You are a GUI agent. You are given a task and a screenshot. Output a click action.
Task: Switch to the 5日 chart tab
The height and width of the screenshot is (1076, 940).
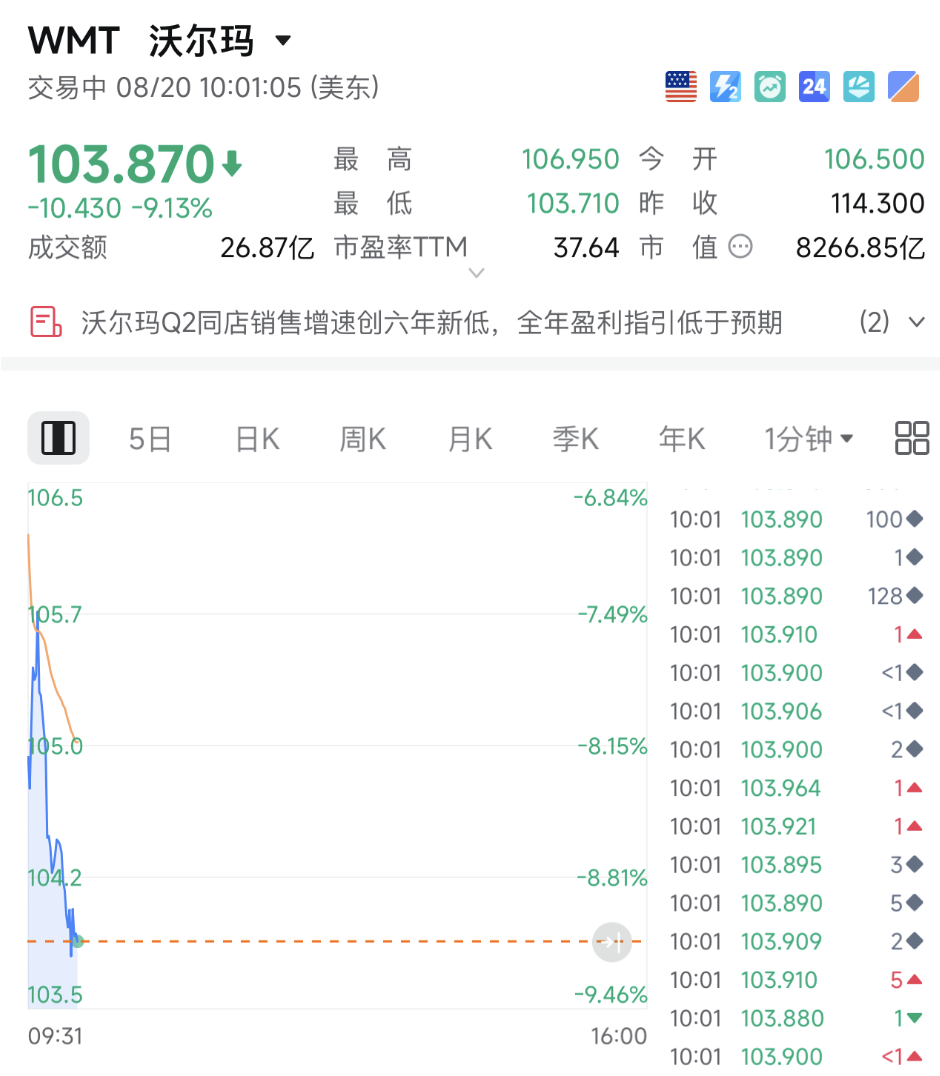point(150,439)
